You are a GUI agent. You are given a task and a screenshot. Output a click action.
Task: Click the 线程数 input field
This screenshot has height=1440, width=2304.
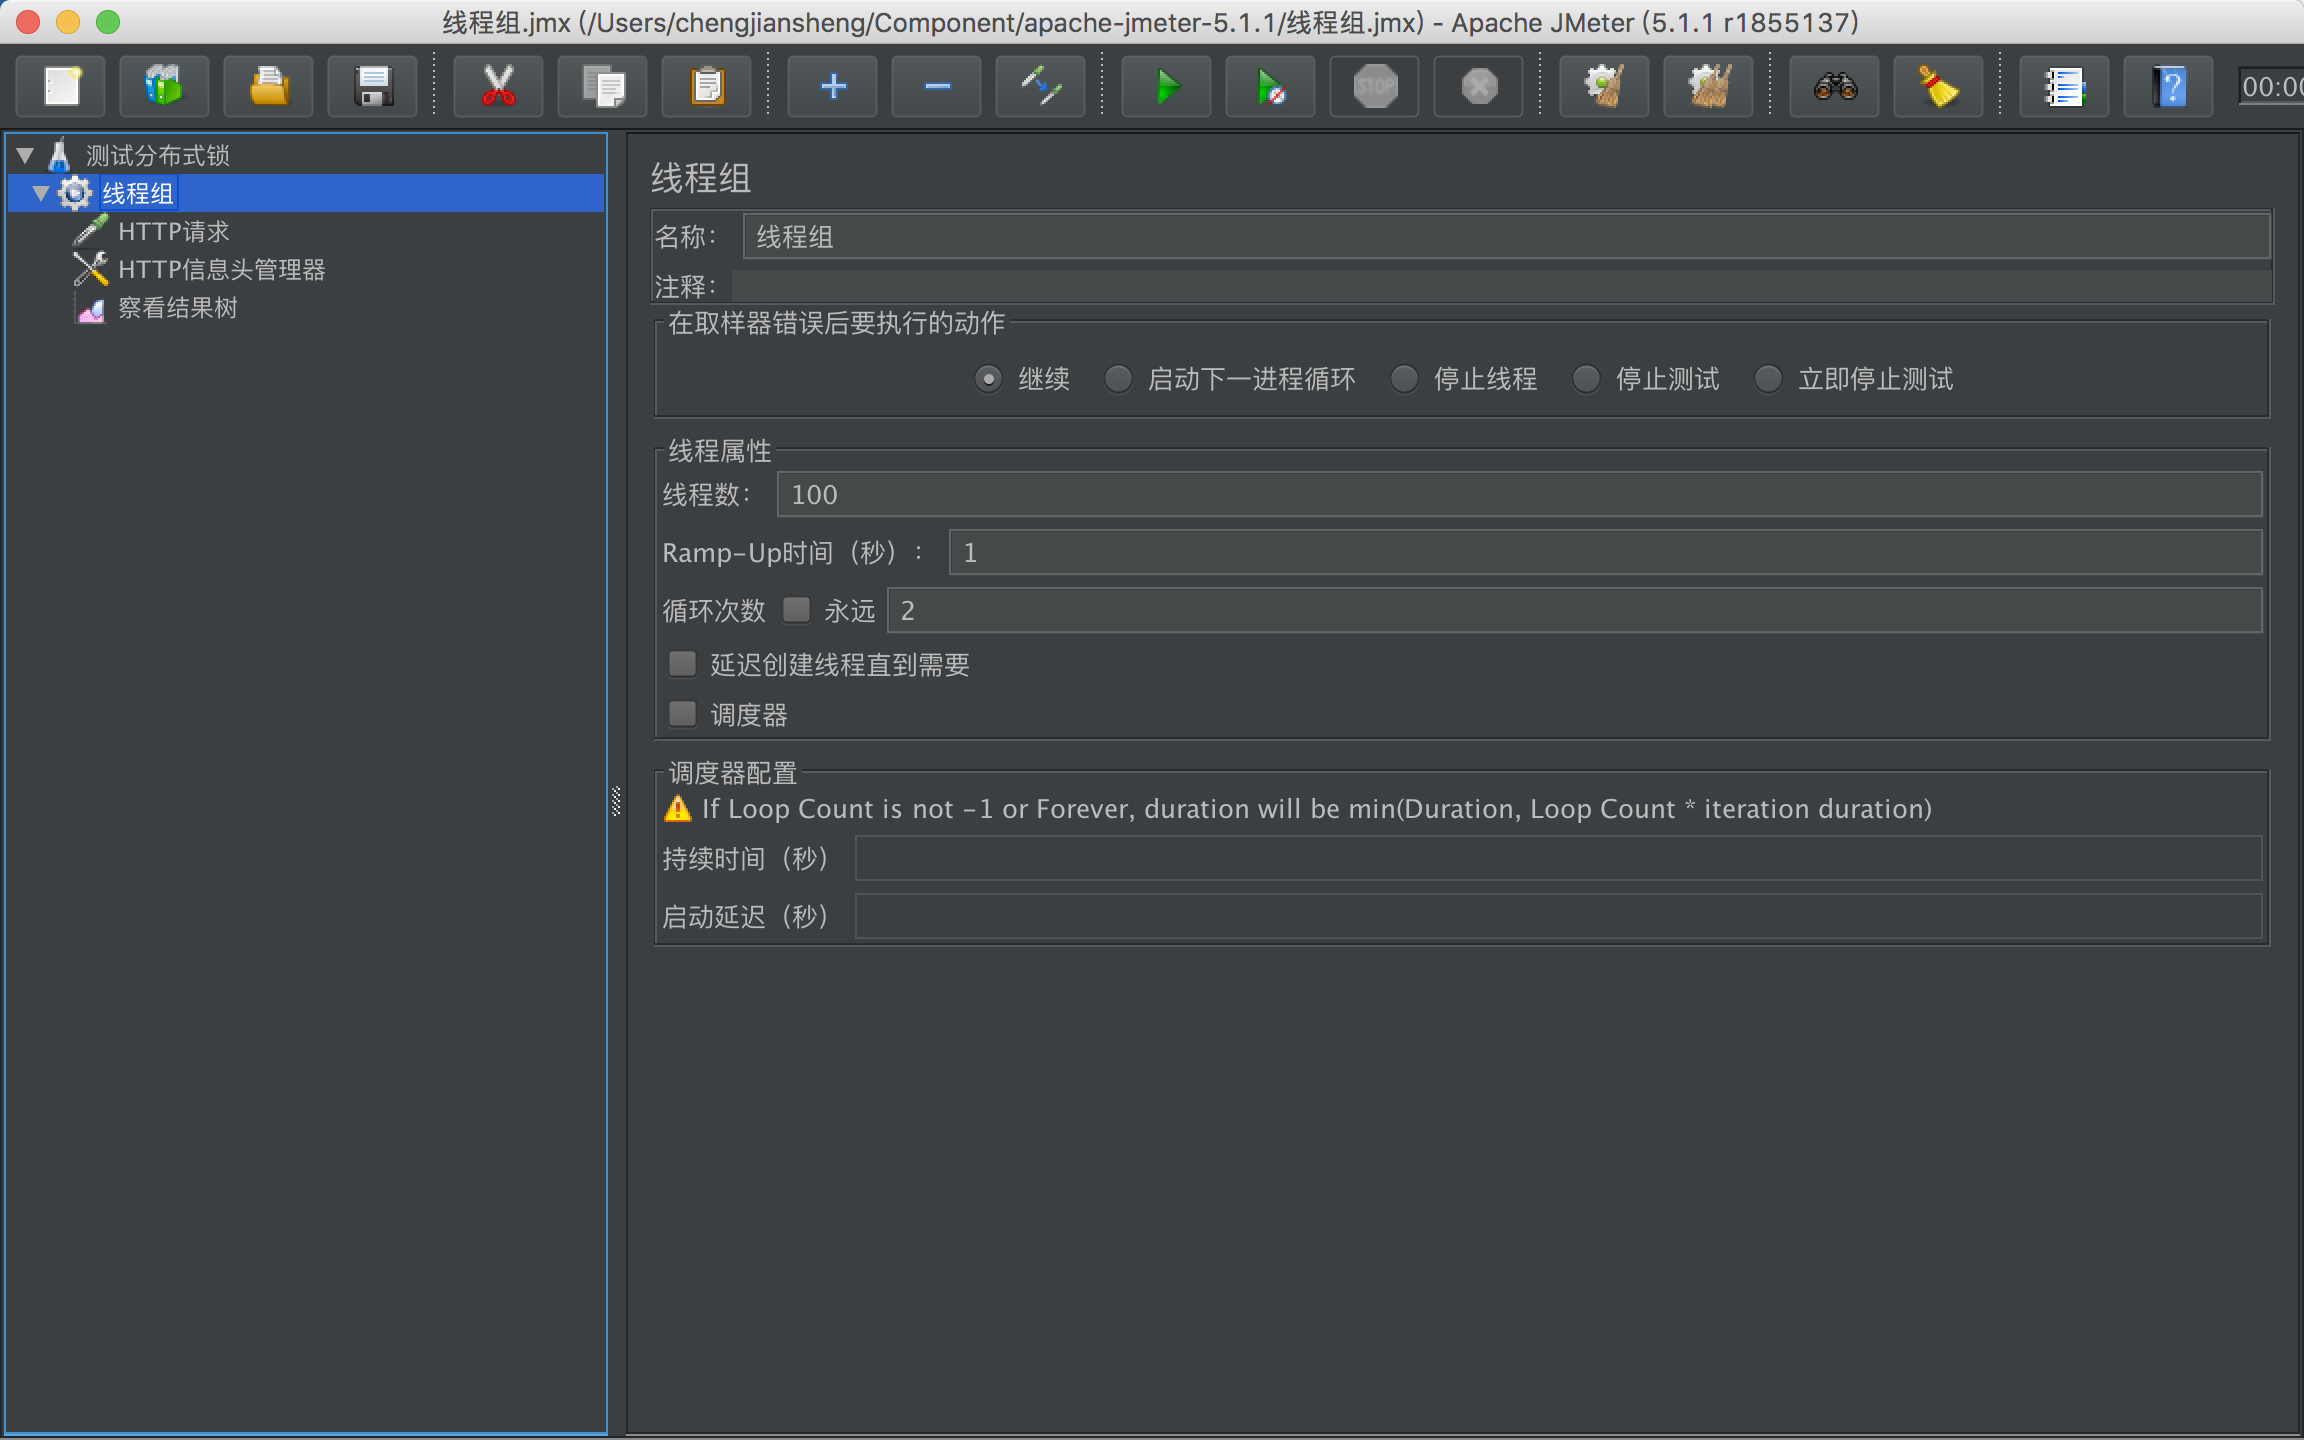(x=1518, y=495)
